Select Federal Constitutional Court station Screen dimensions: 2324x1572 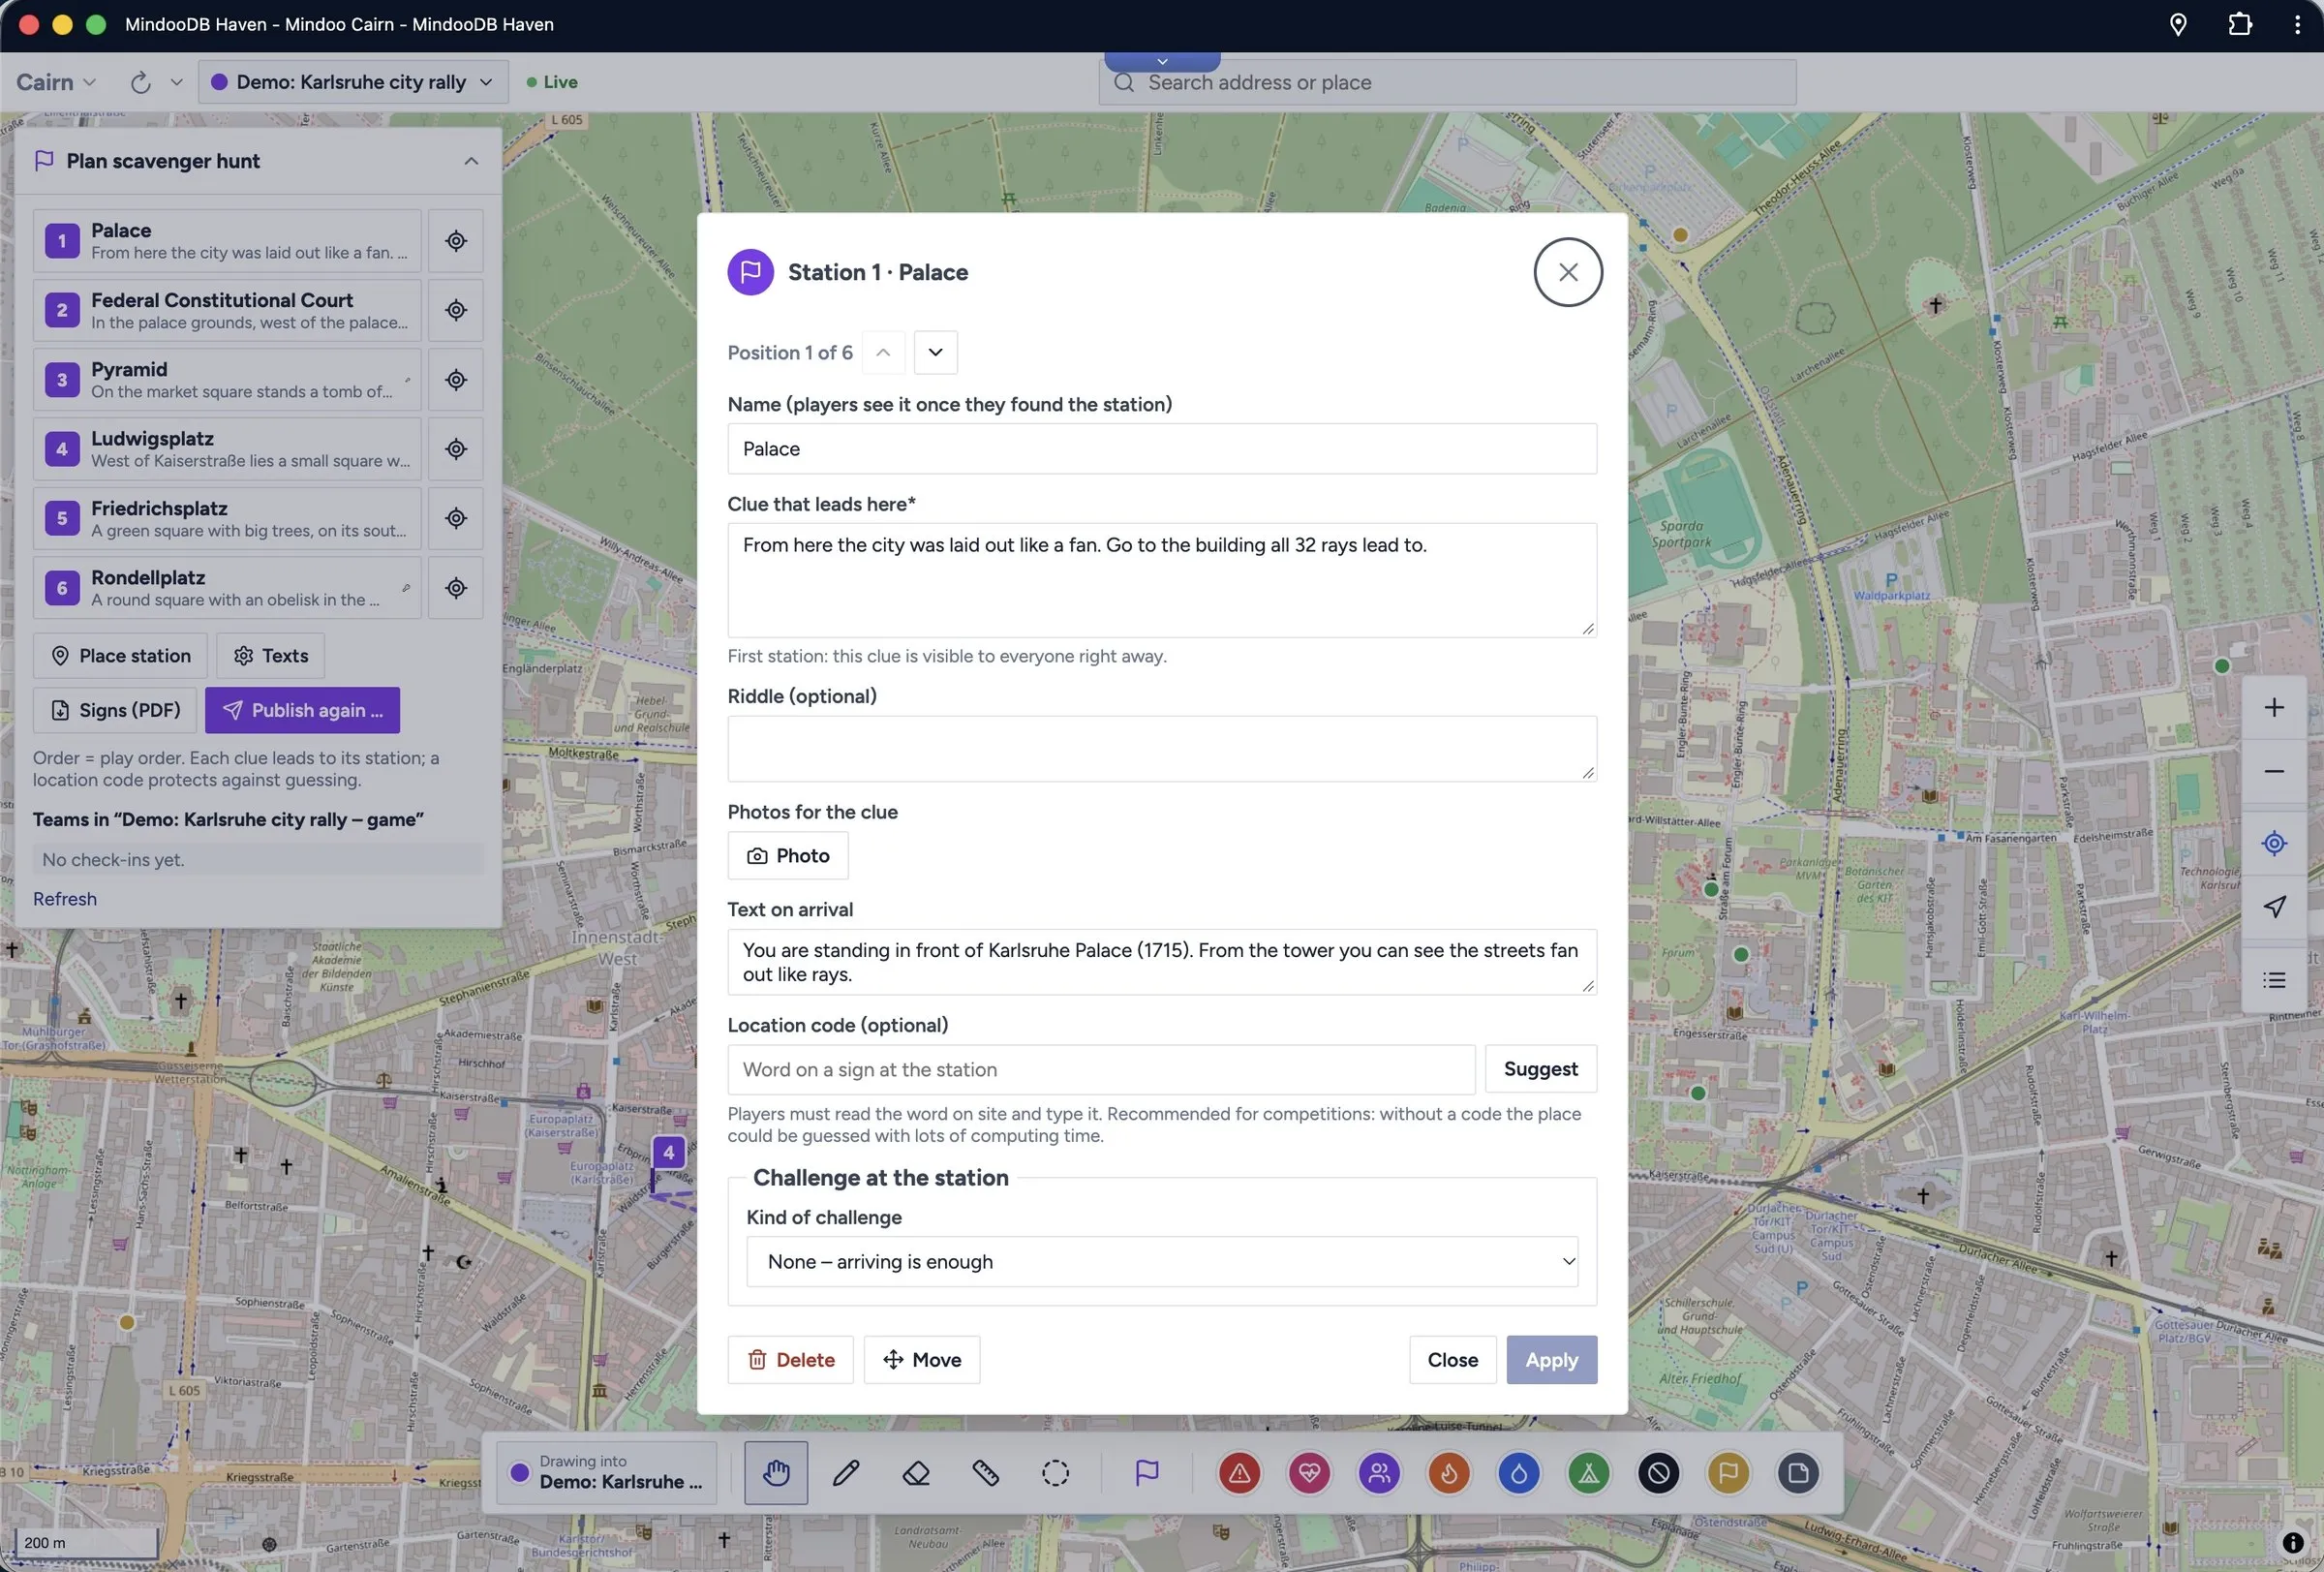227,310
